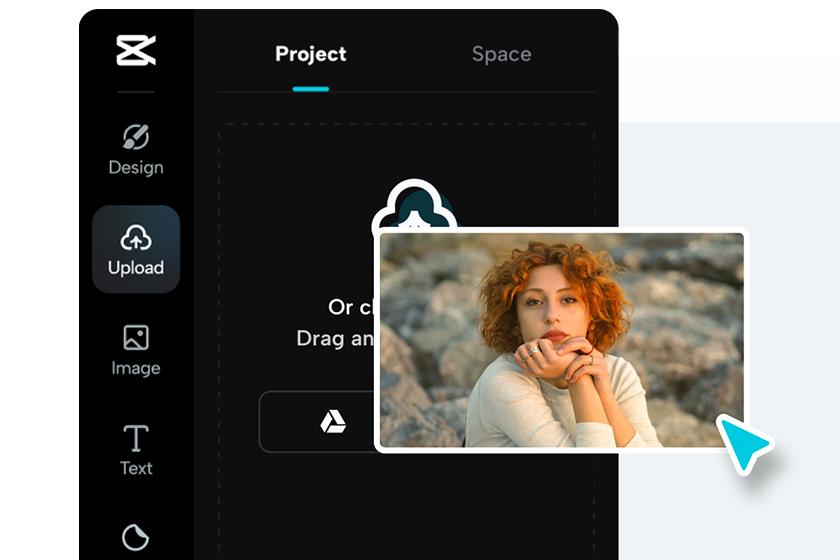Open the Stickers panel icon
The width and height of the screenshot is (840, 560).
point(136,537)
